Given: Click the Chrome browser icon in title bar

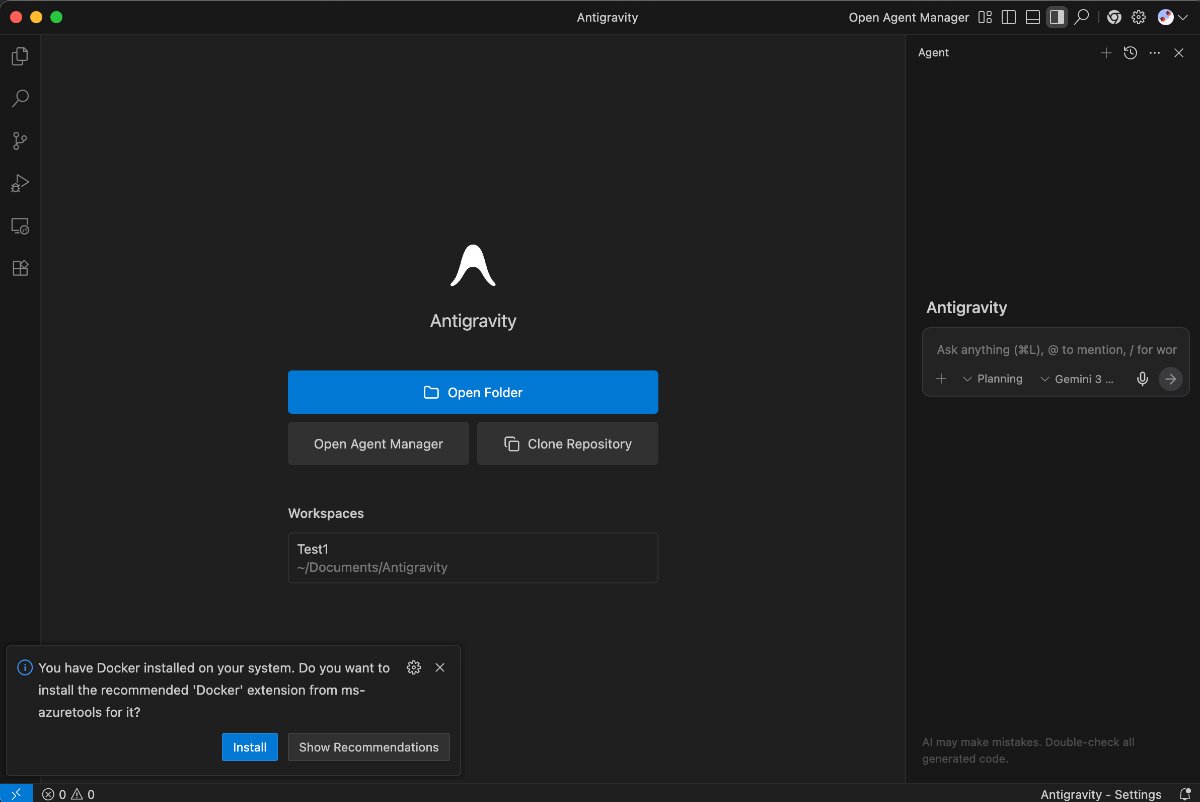Looking at the screenshot, I should [1113, 17].
